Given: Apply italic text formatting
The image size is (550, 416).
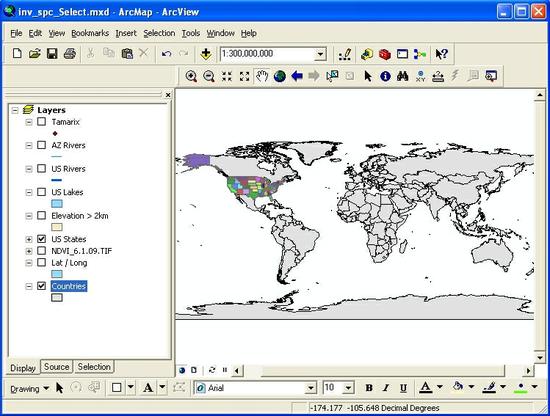Looking at the screenshot, I should (x=386, y=388).
